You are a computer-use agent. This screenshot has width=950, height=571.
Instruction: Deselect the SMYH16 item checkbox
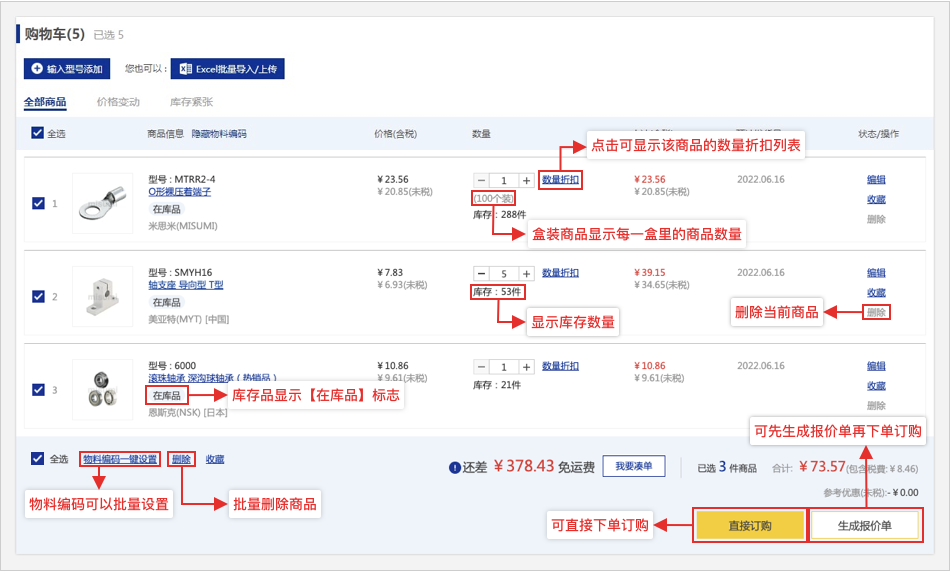click(x=38, y=296)
